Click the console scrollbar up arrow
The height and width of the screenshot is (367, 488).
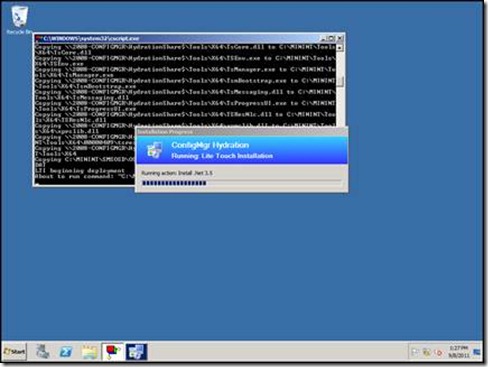pos(340,48)
